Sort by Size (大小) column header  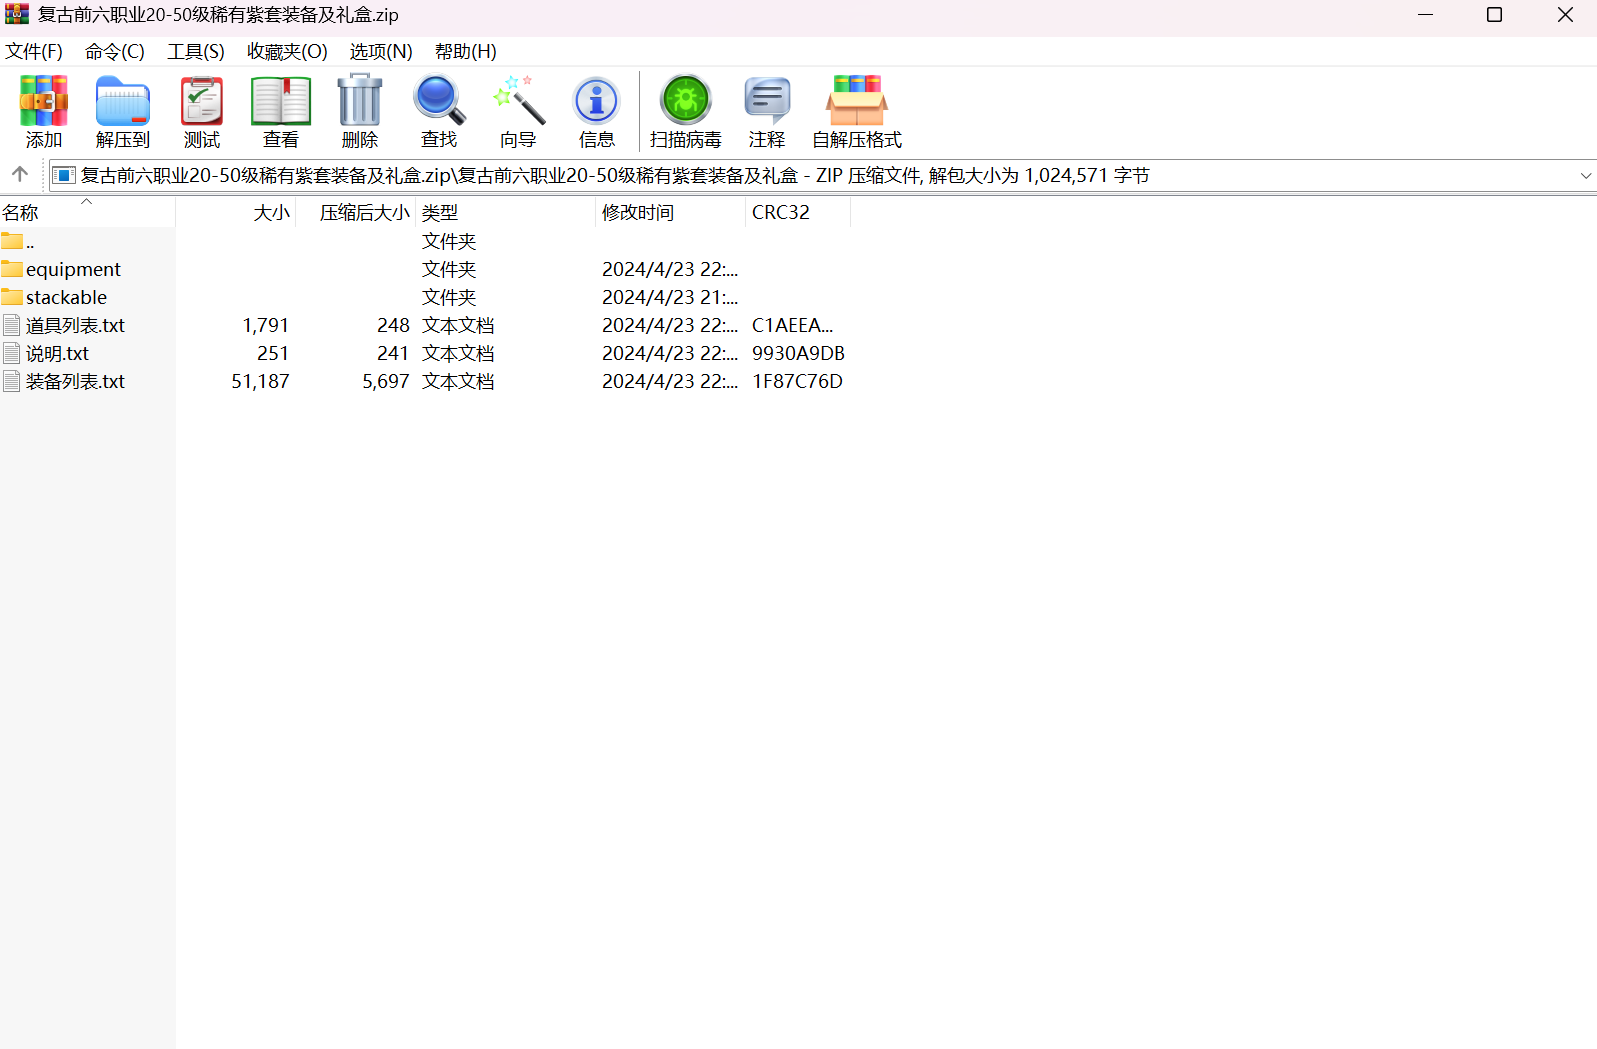[x=235, y=212]
